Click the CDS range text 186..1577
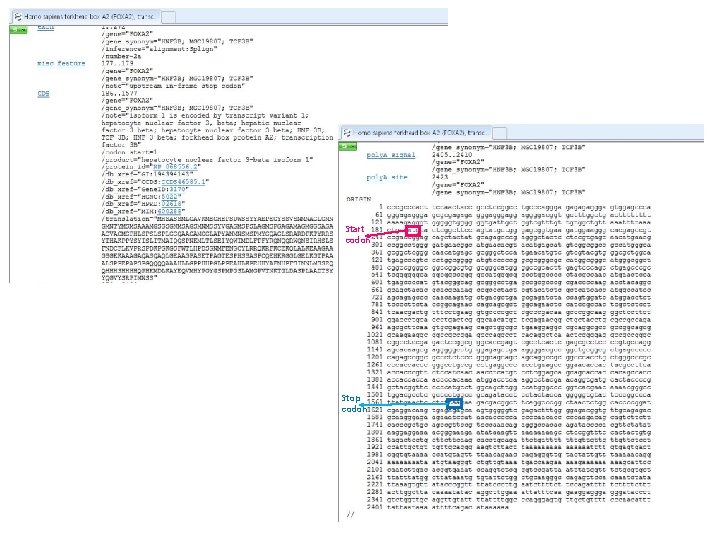The image size is (720, 540). tap(119, 94)
